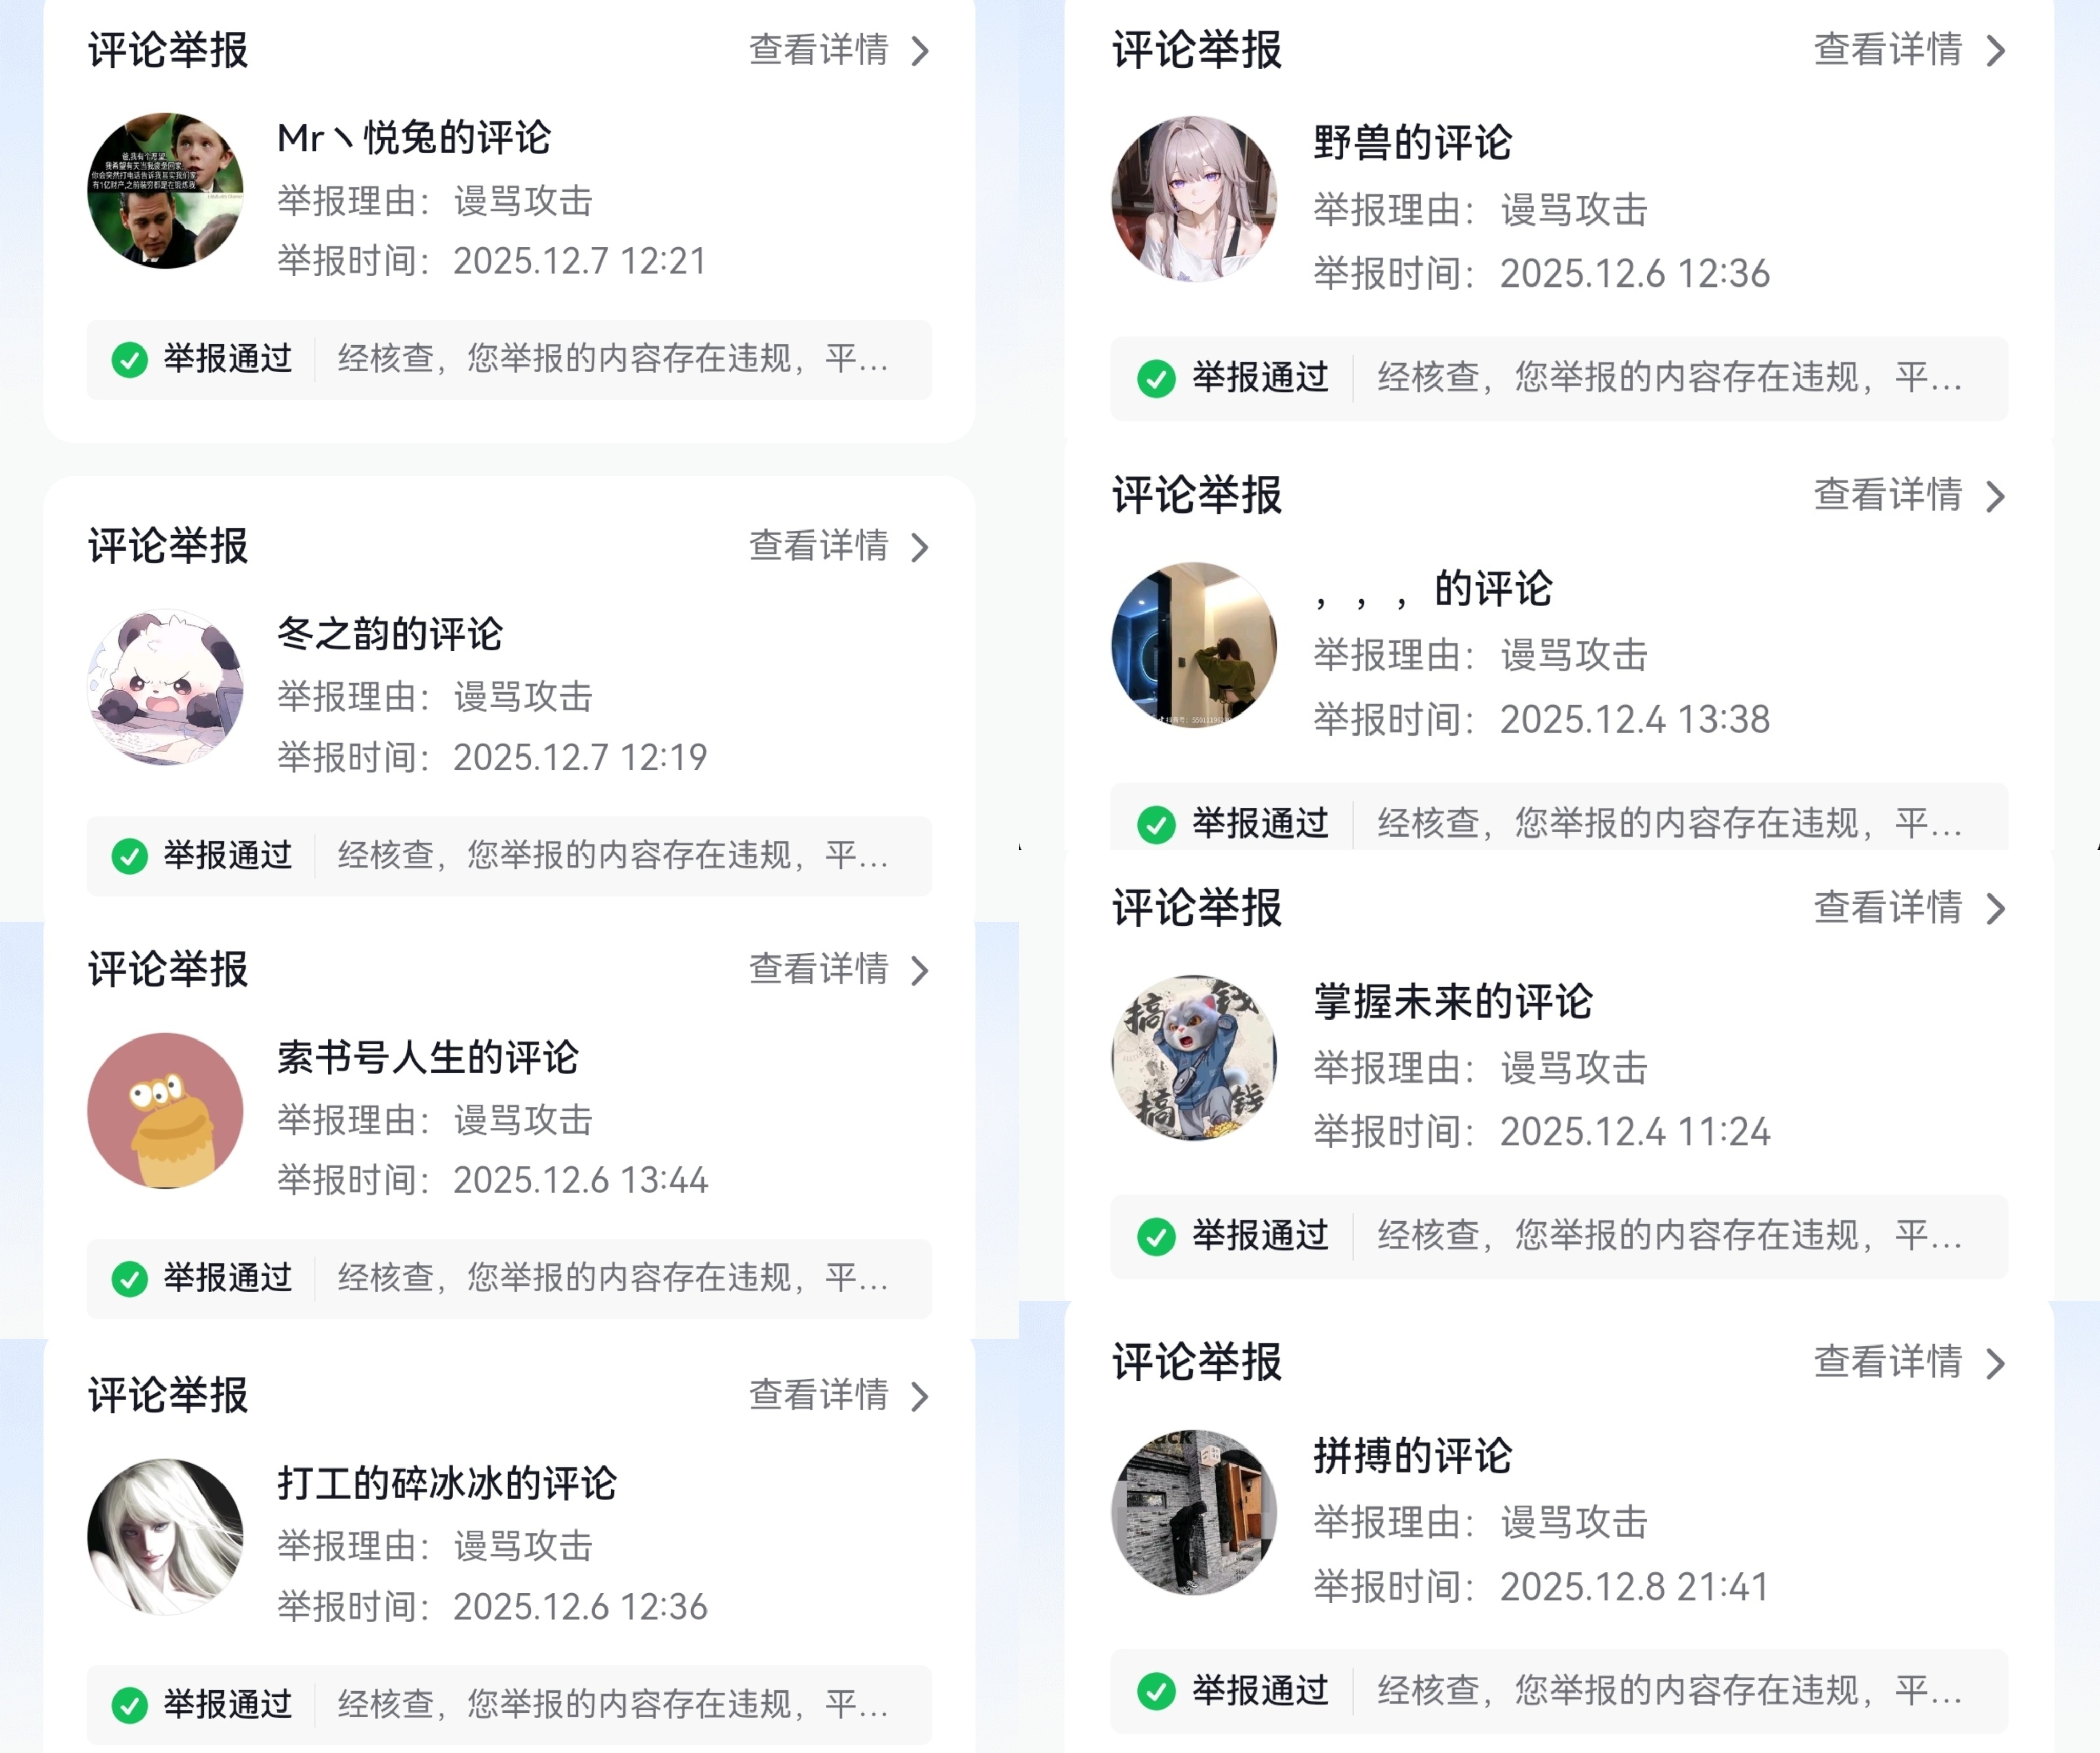Tap 掌握未来 cat avatar

pos(1194,1058)
